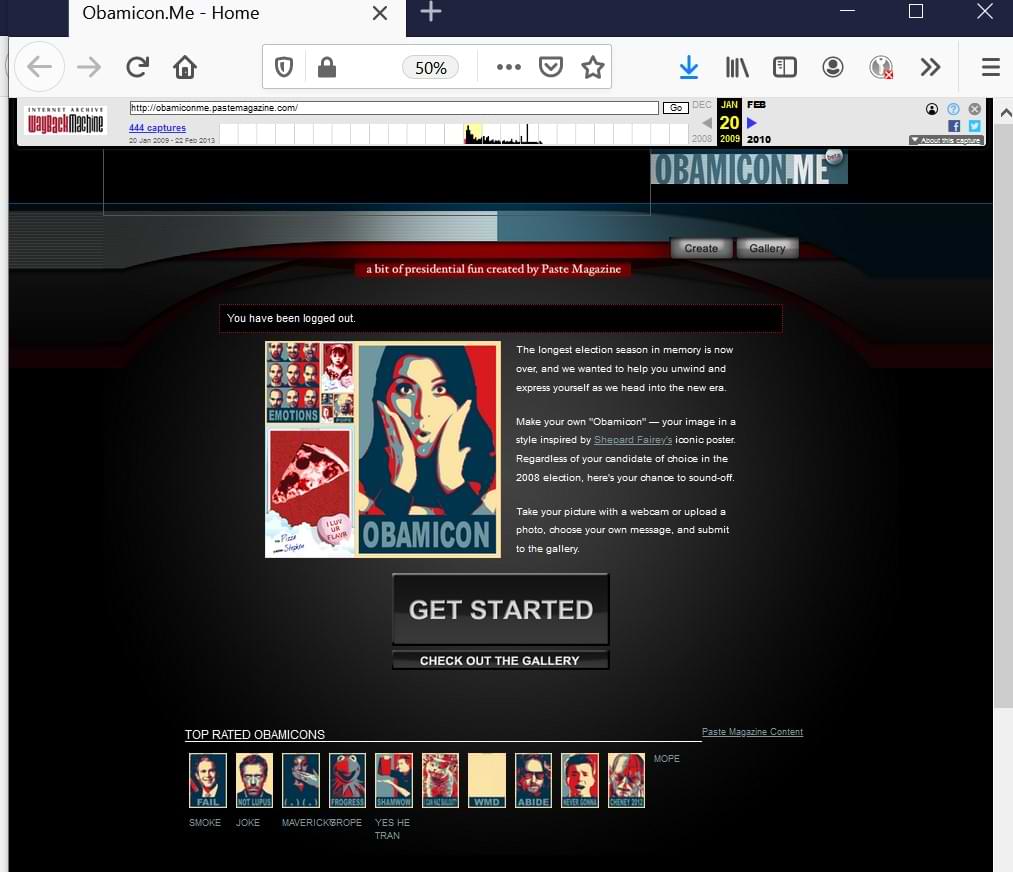Click the YES HE TRAN caption

[x=392, y=829]
